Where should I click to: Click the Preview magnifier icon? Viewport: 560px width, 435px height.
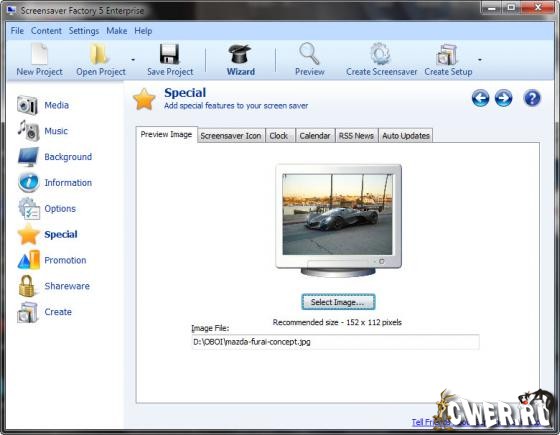click(x=310, y=60)
